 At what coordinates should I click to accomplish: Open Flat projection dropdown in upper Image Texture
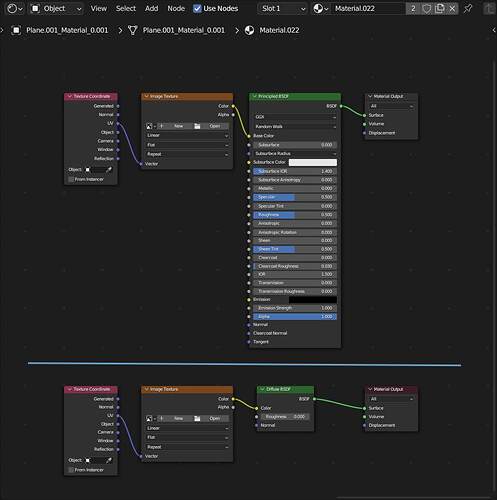tap(187, 145)
